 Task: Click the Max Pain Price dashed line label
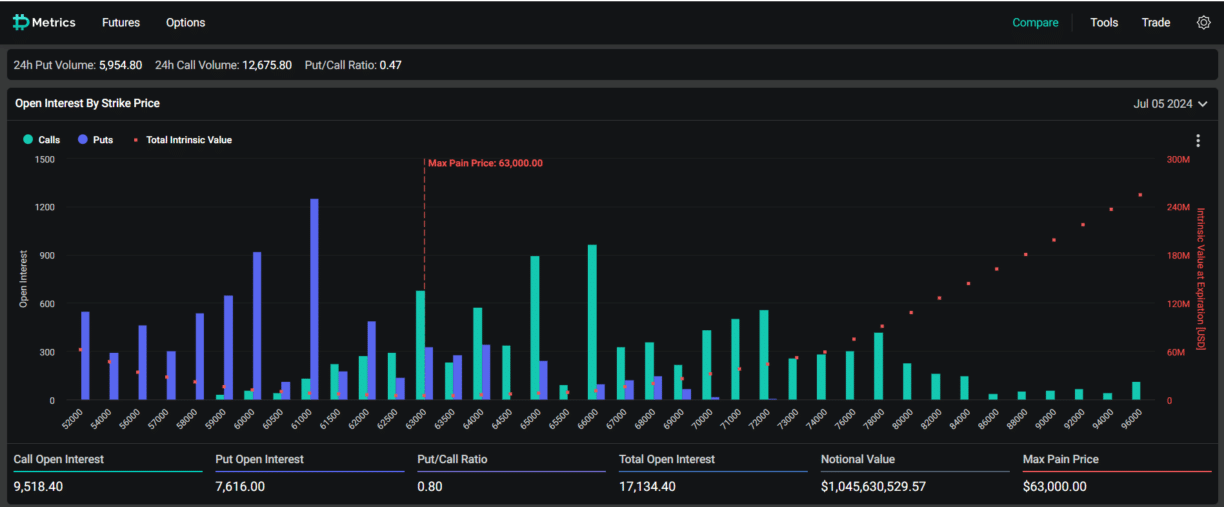click(485, 163)
